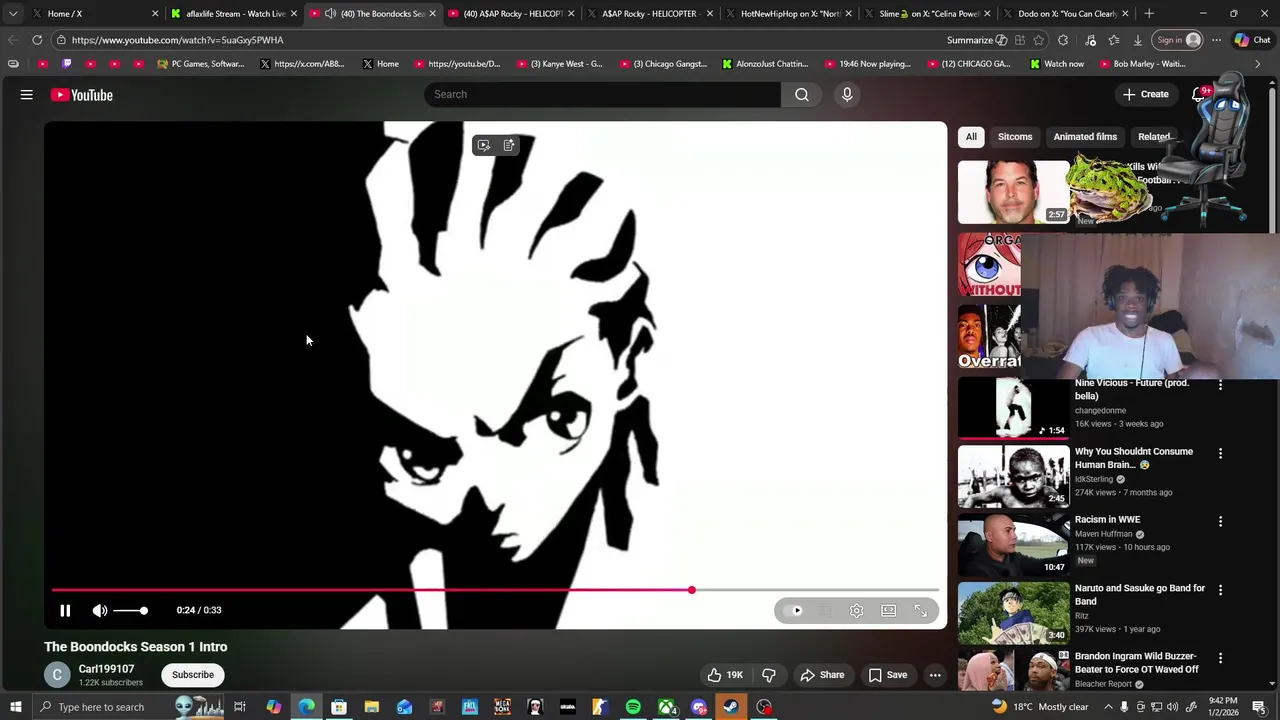Mute the video using the speaker icon
The width and height of the screenshot is (1280, 720).
100,610
